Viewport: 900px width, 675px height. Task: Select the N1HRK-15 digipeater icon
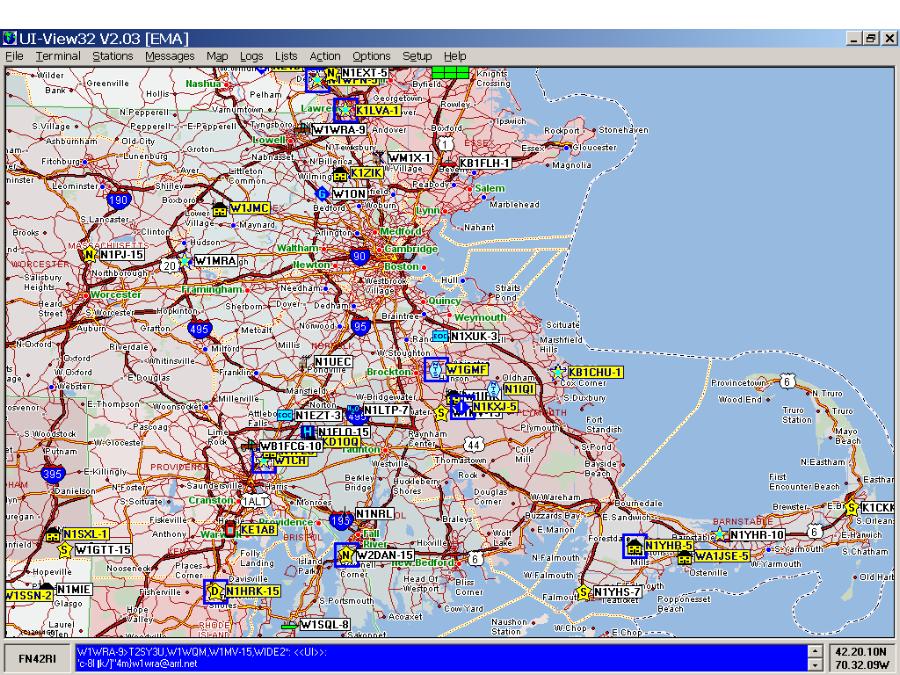[214, 592]
